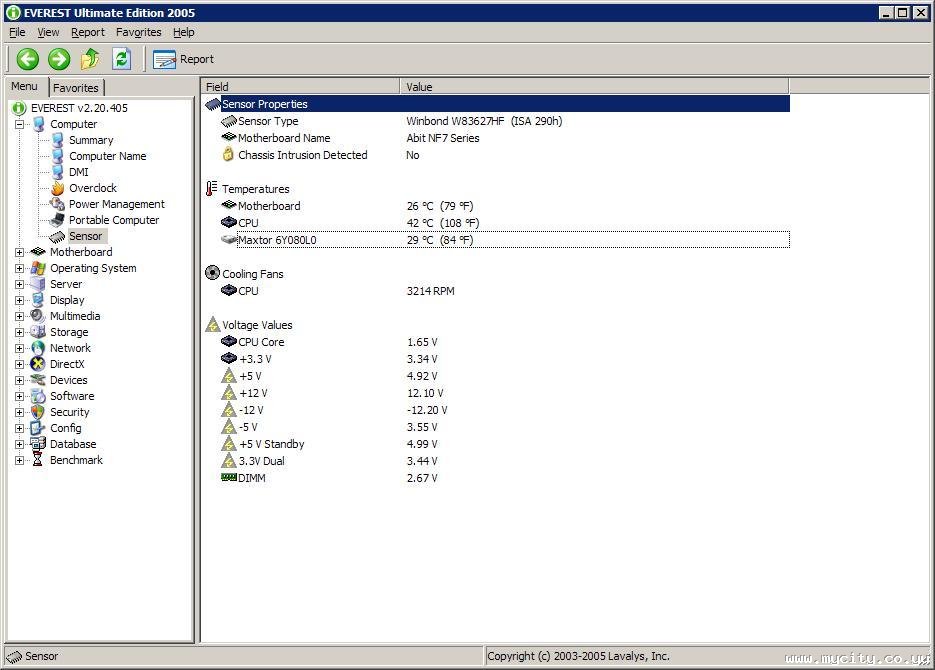Expand the Motherboard tree node

tap(19, 252)
